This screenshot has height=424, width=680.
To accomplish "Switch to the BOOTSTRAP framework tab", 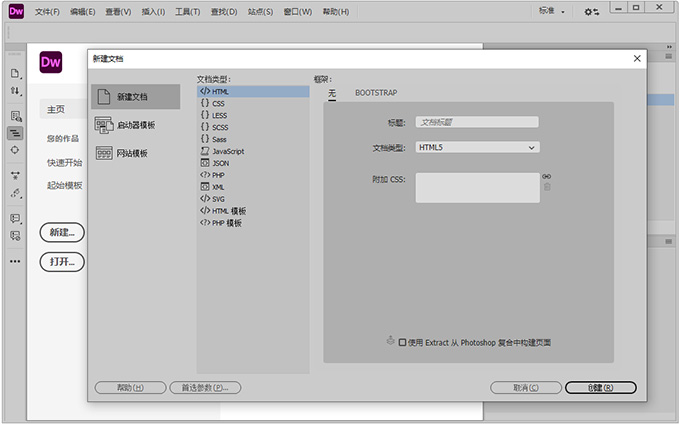I will [x=376, y=93].
